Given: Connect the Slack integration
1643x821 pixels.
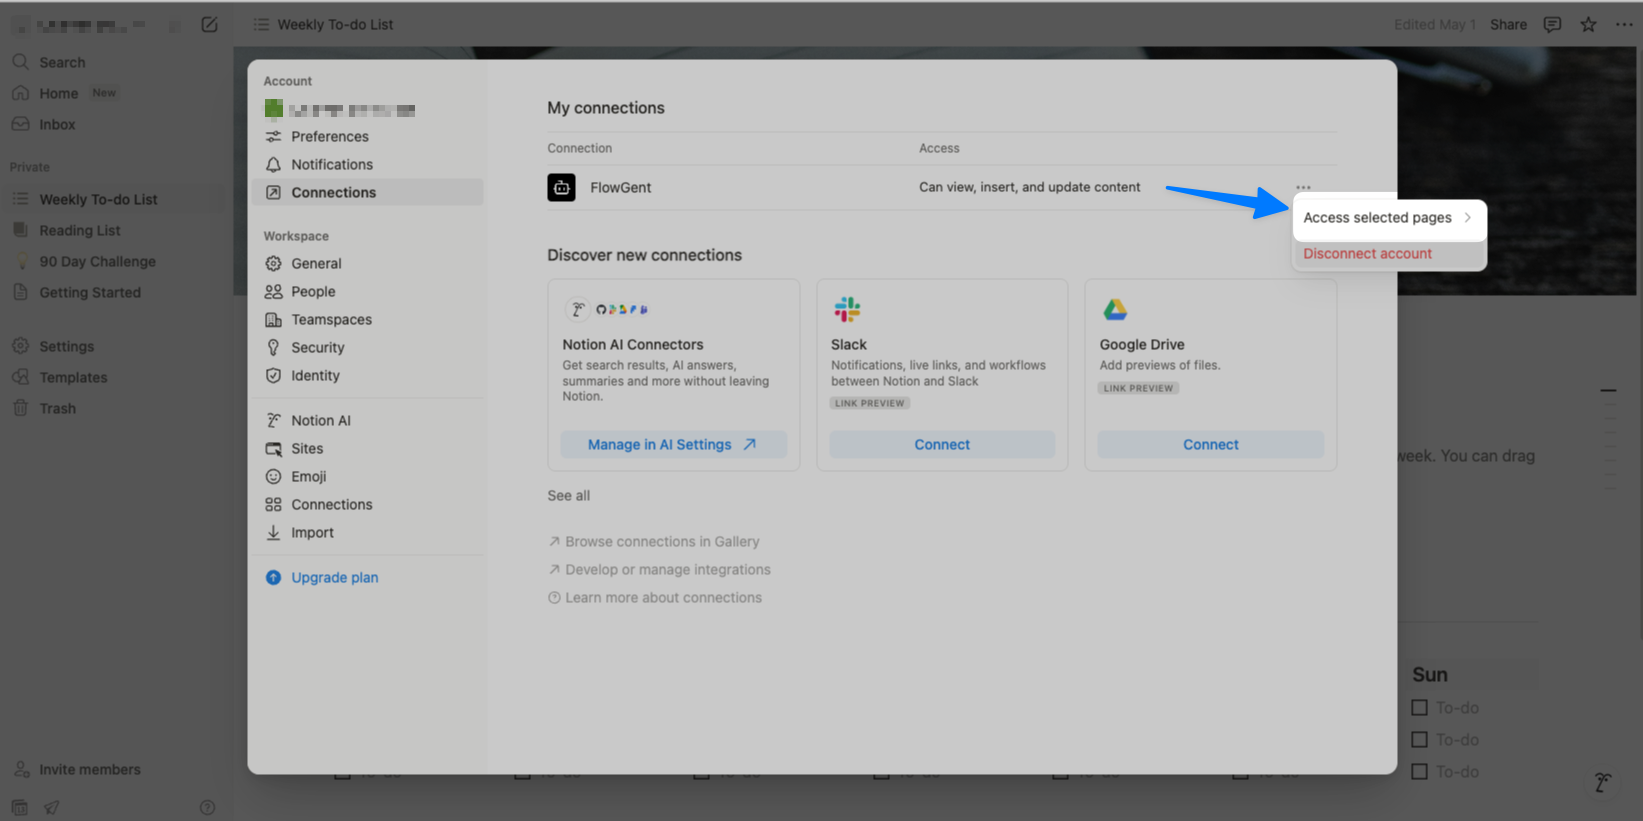Looking at the screenshot, I should (x=942, y=444).
